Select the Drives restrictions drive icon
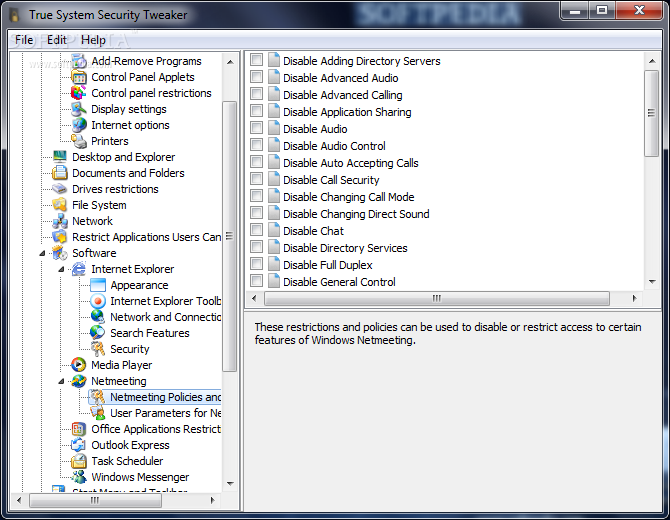The image size is (670, 520). coord(60,189)
